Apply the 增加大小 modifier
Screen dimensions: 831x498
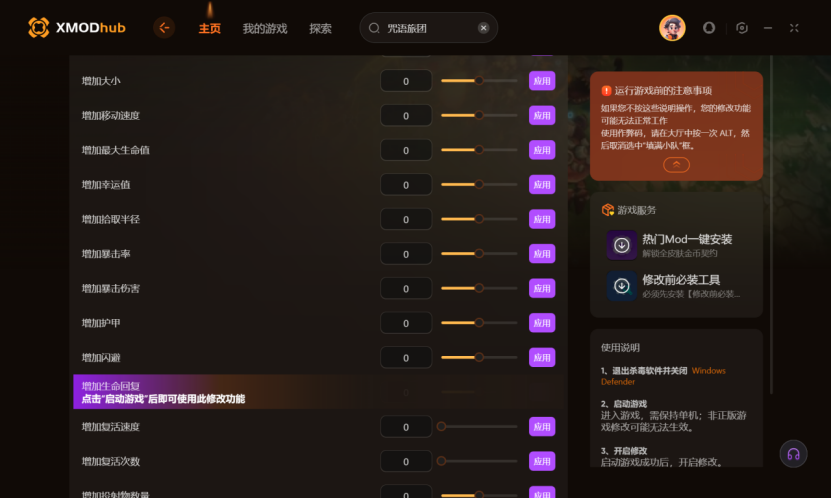[x=542, y=81]
